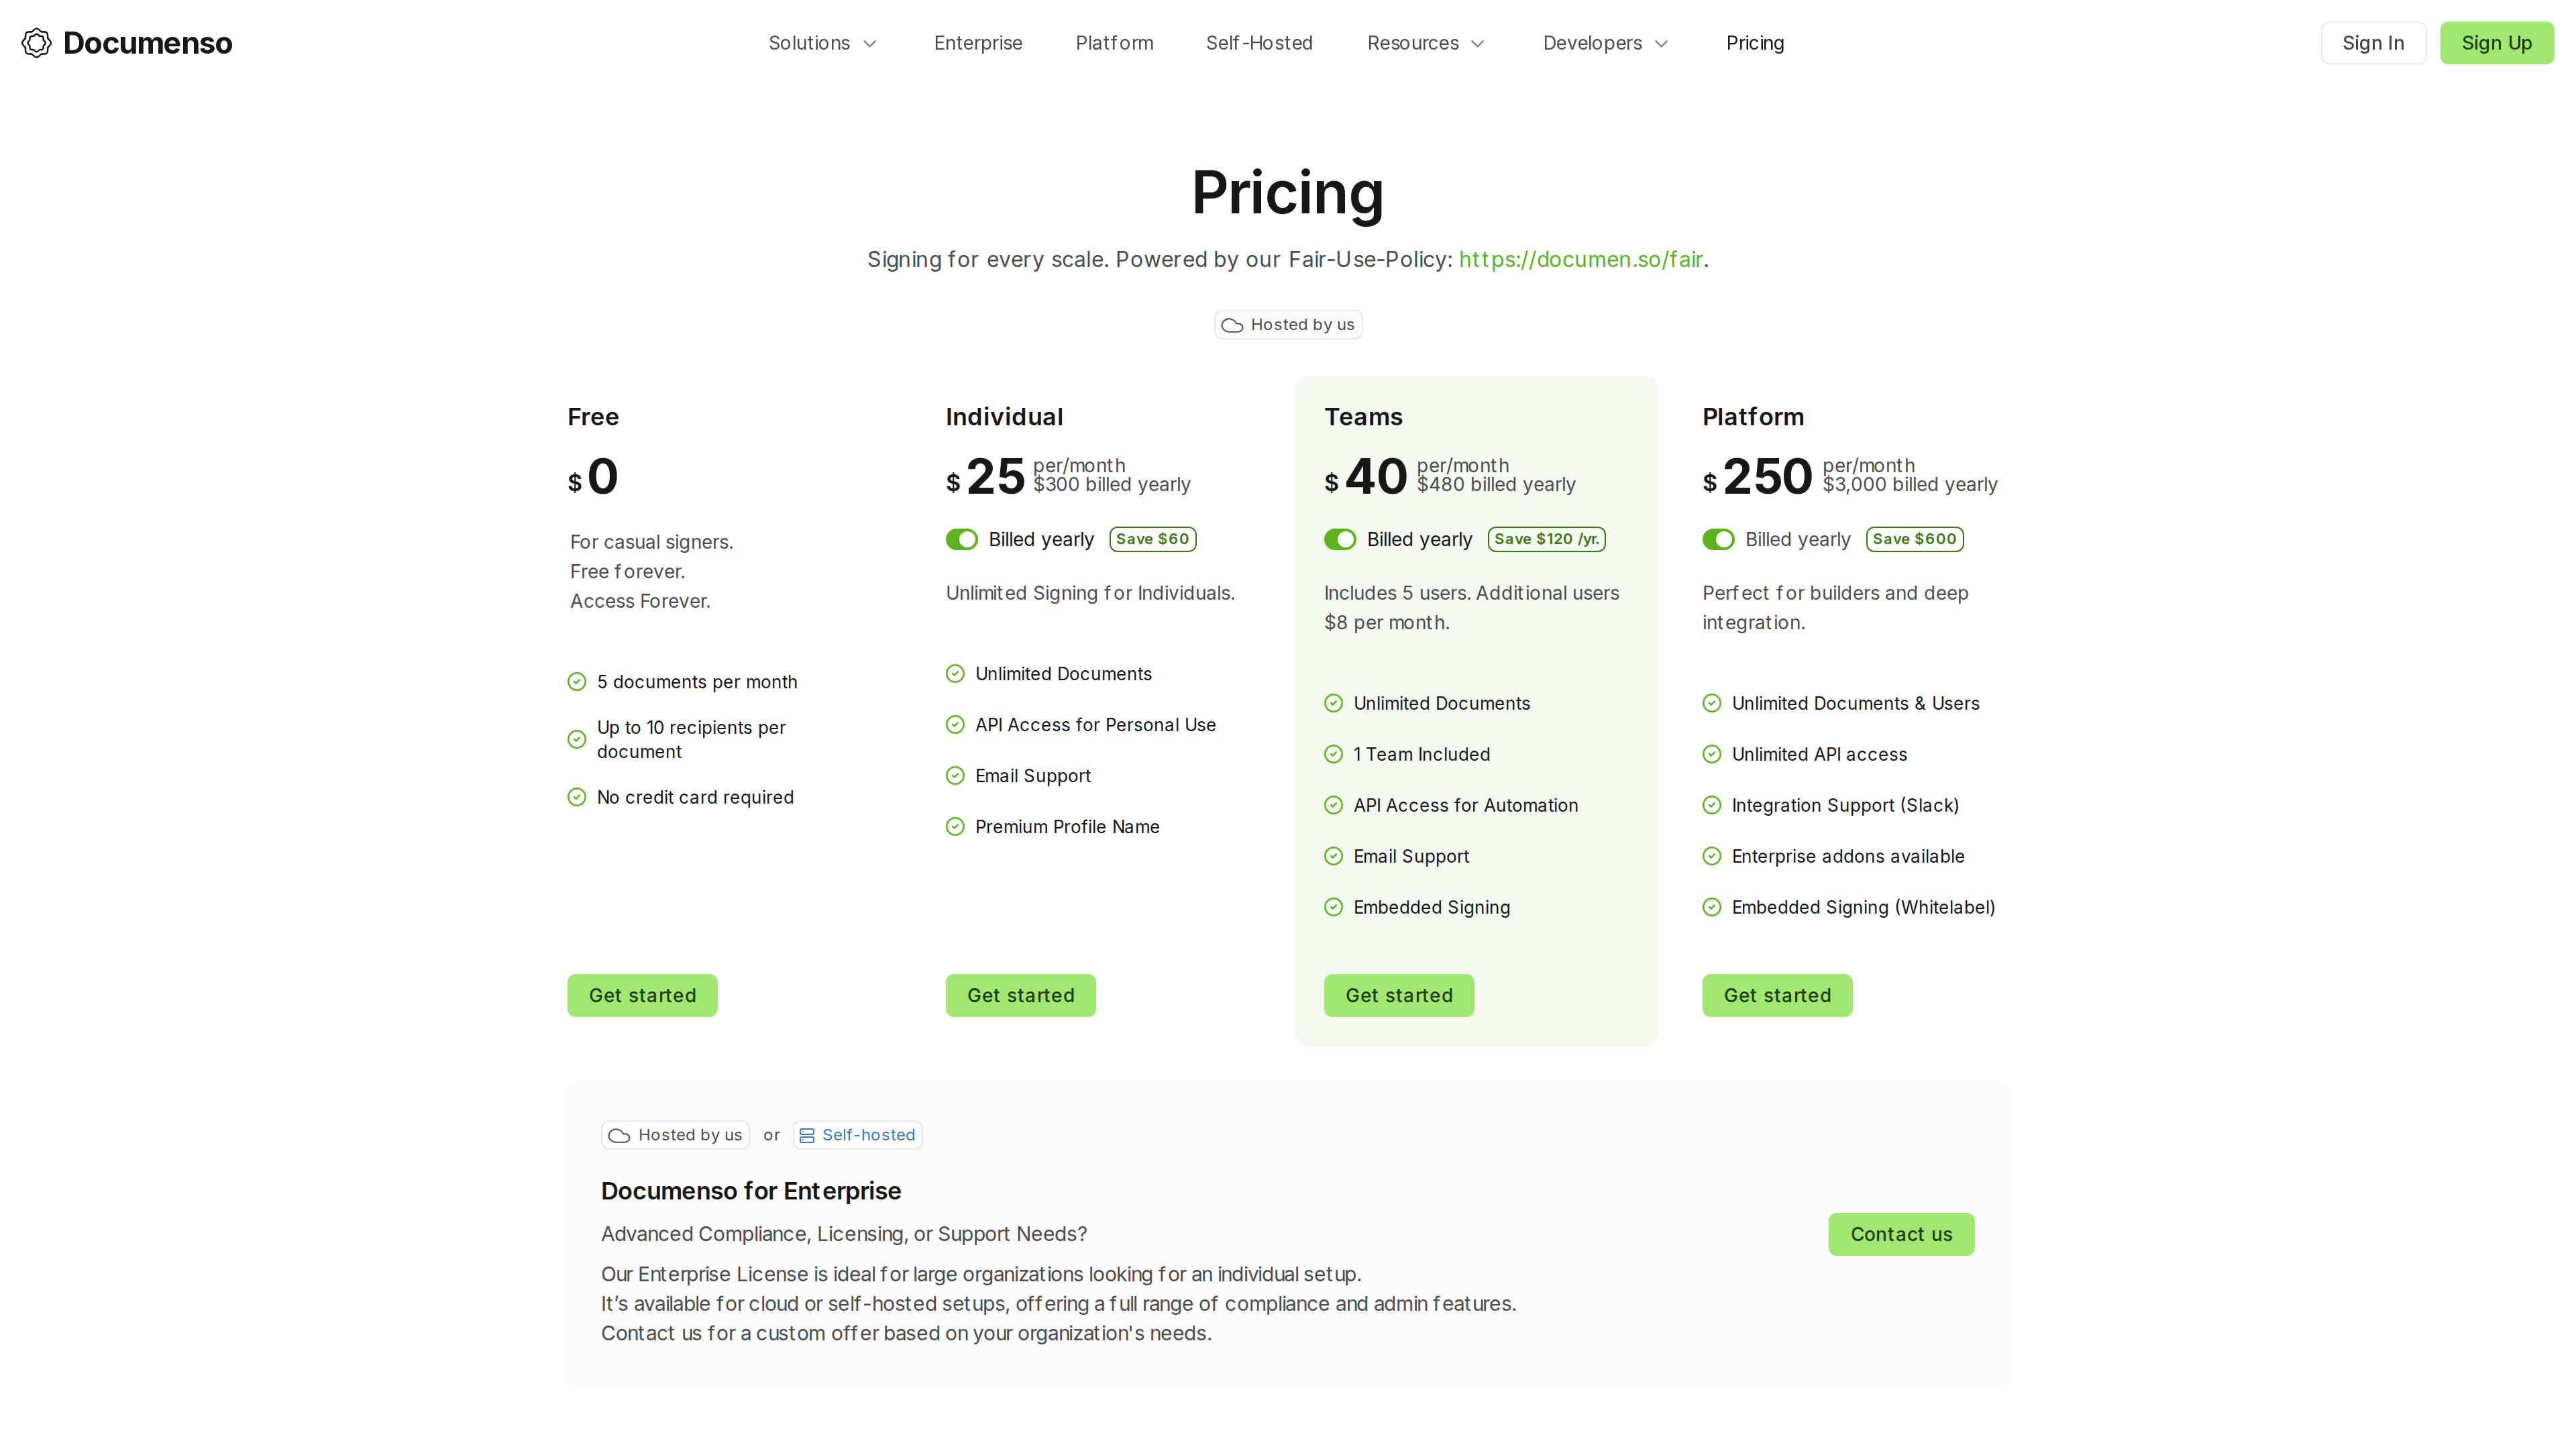Click Get started under Free plan
The height and width of the screenshot is (1449, 2576).
click(642, 996)
